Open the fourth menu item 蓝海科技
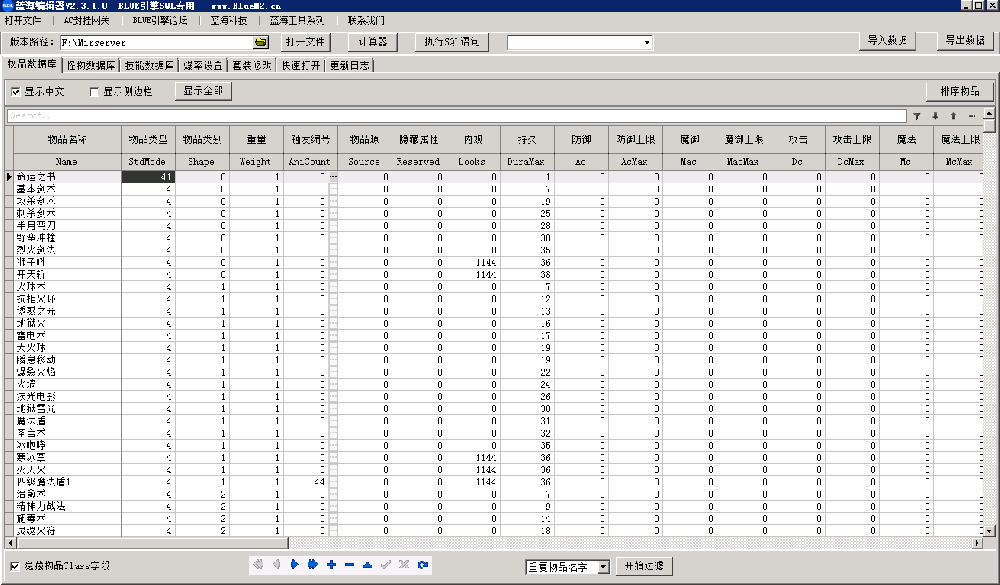The height and width of the screenshot is (585, 1000). coord(229,20)
